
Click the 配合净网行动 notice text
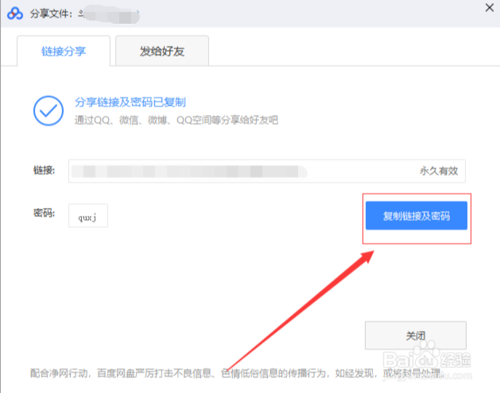pyautogui.click(x=237, y=373)
